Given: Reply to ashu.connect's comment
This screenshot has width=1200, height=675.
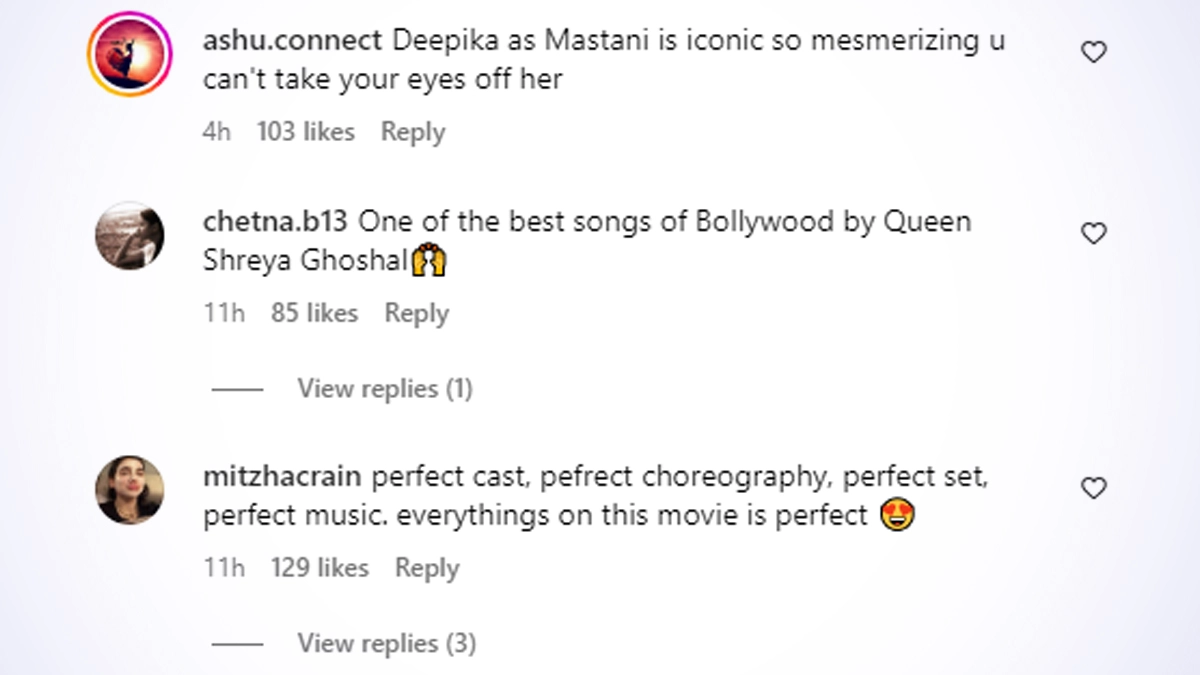Looking at the screenshot, I should [412, 132].
